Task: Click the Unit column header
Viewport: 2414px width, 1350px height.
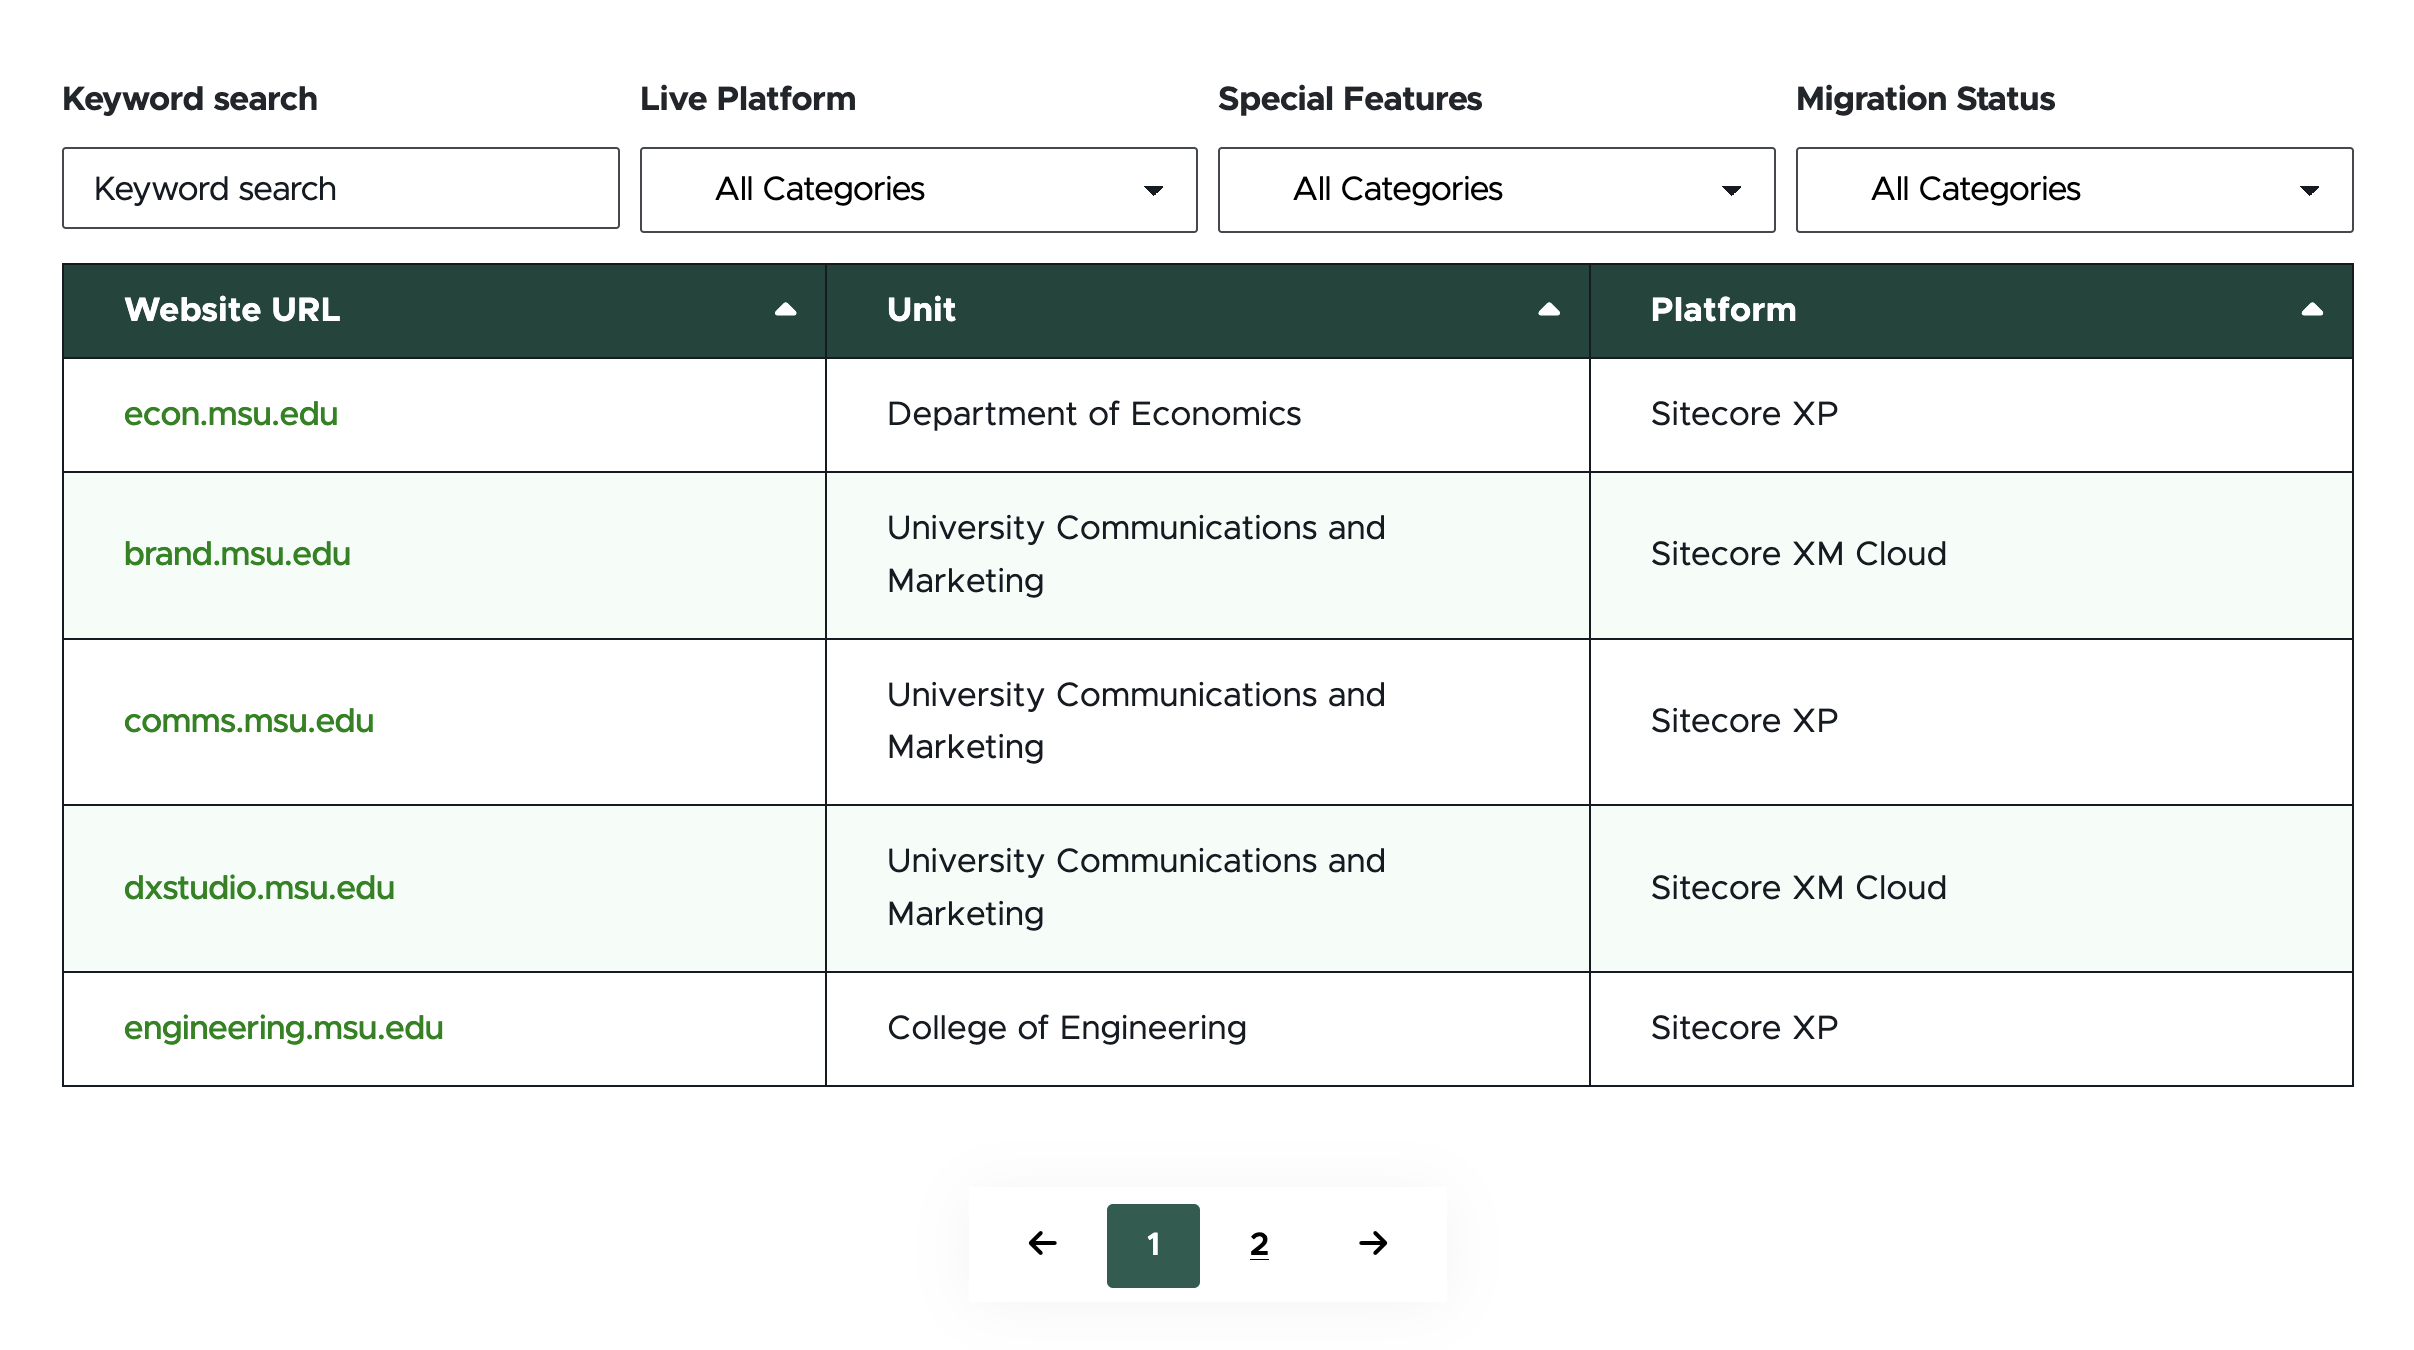Action: (1208, 311)
